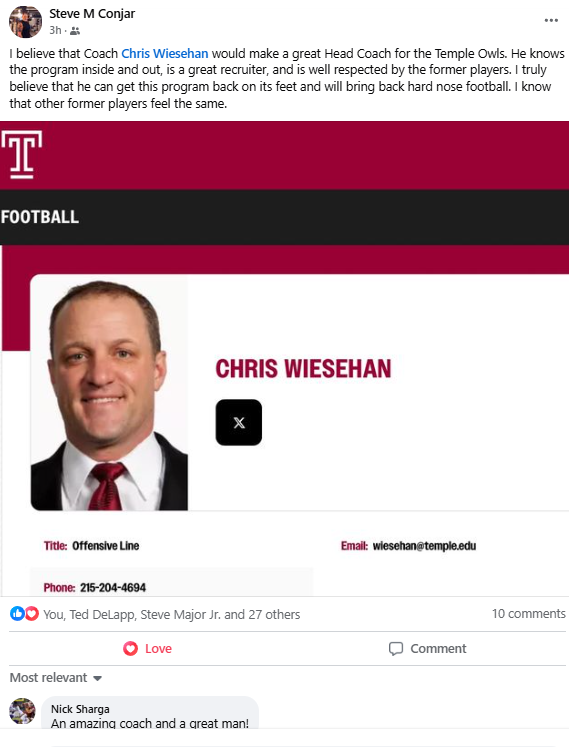Click the X social icon under Chris Wiesehan

point(239,423)
